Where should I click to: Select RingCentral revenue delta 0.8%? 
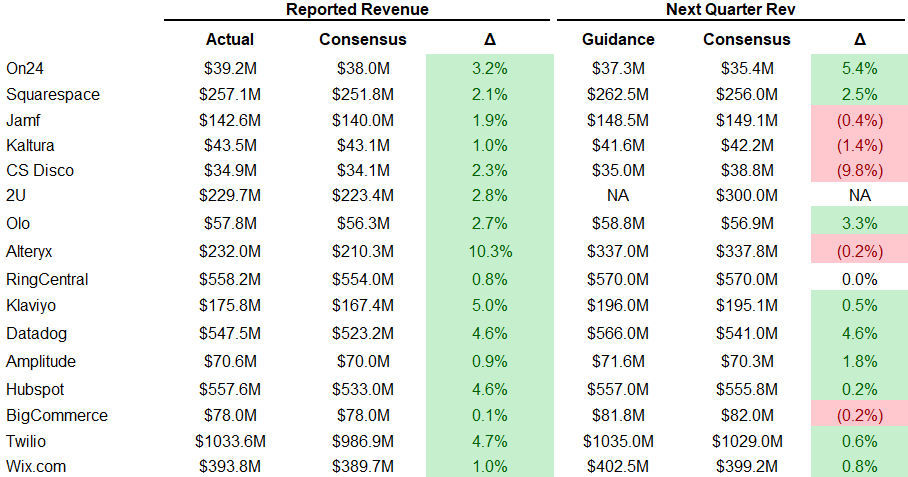[490, 280]
